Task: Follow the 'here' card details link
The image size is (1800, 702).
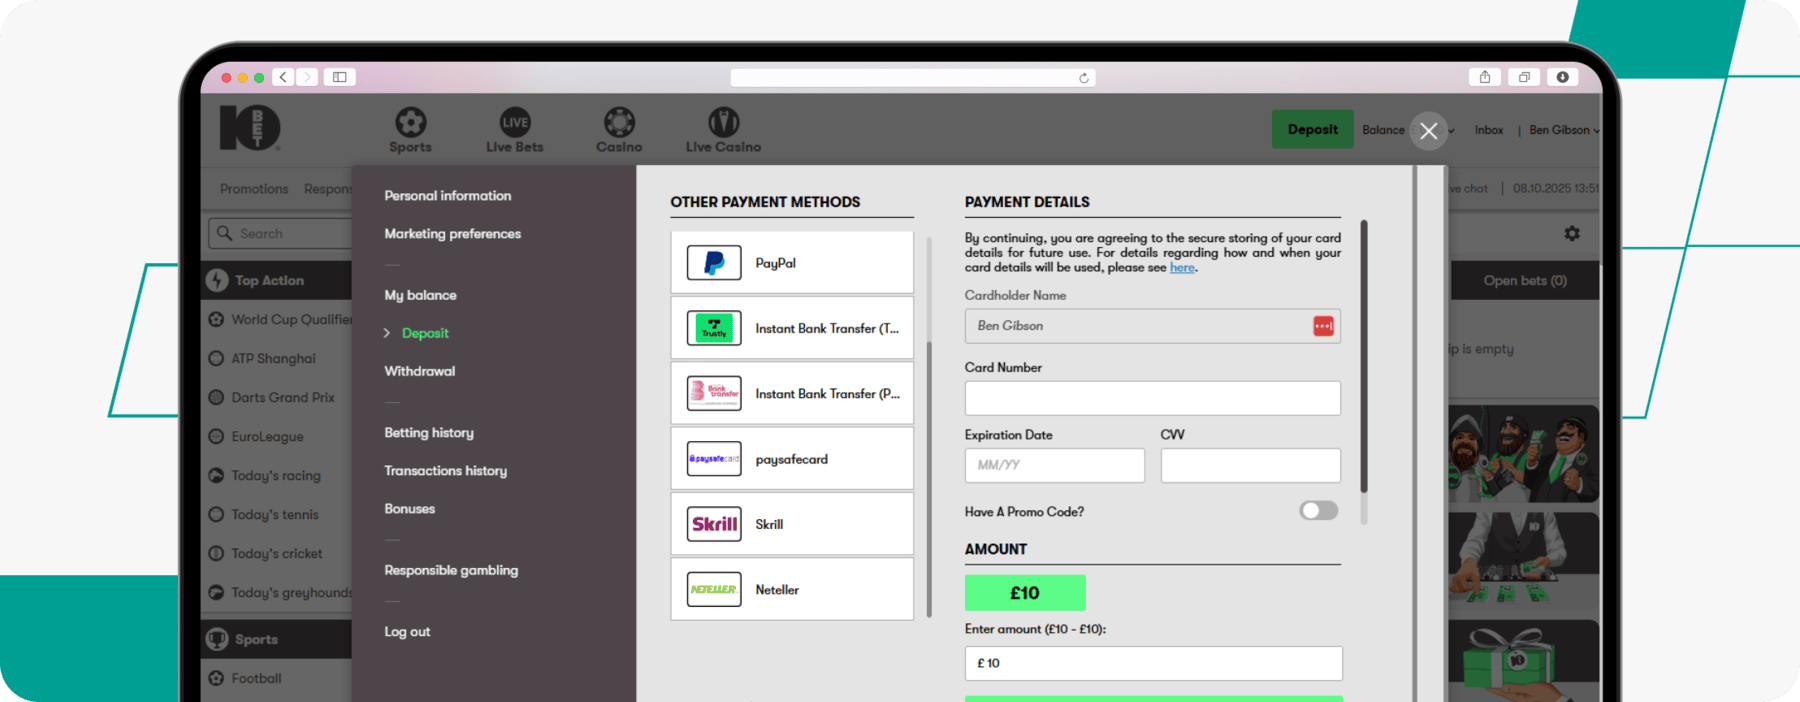Action: tap(1182, 268)
